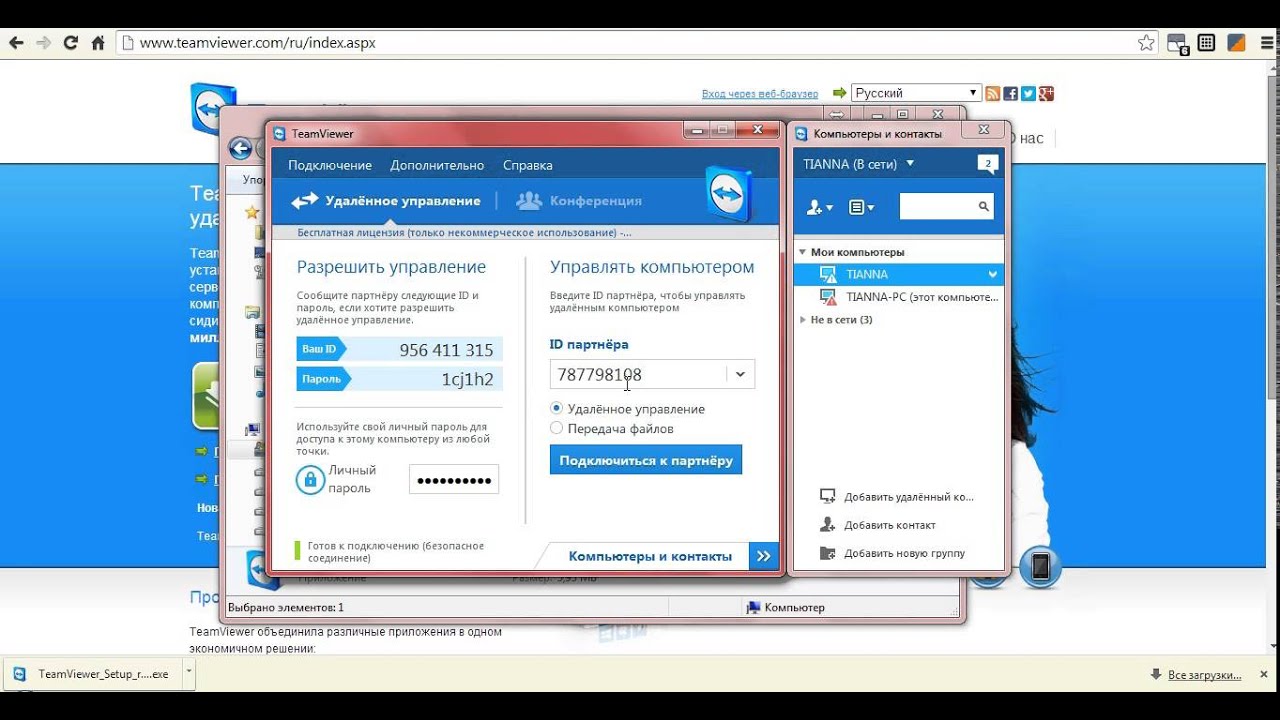
Task: Collapse the Мои компьютеры group
Action: (x=802, y=252)
